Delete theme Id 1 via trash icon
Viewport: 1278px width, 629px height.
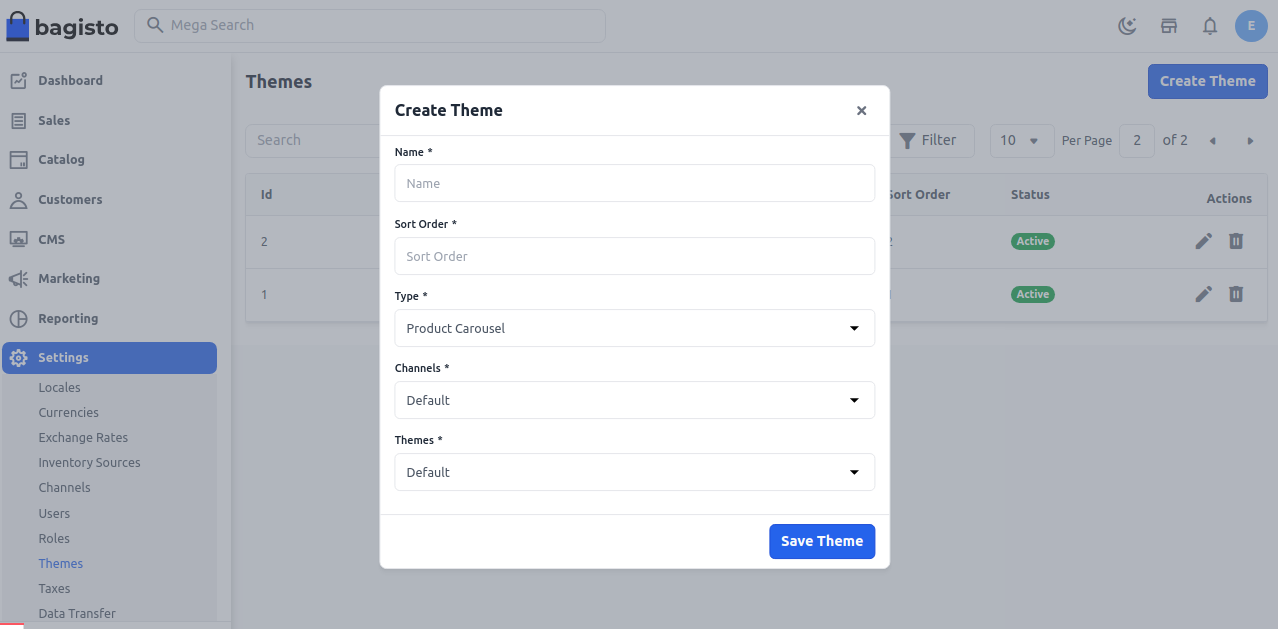pyautogui.click(x=1235, y=294)
